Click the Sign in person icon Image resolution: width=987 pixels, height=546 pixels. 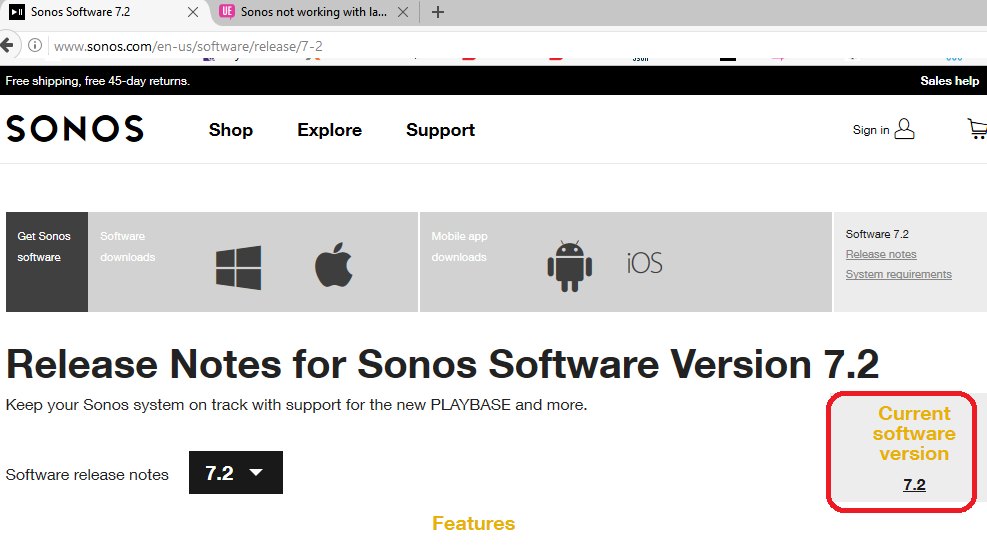[904, 129]
